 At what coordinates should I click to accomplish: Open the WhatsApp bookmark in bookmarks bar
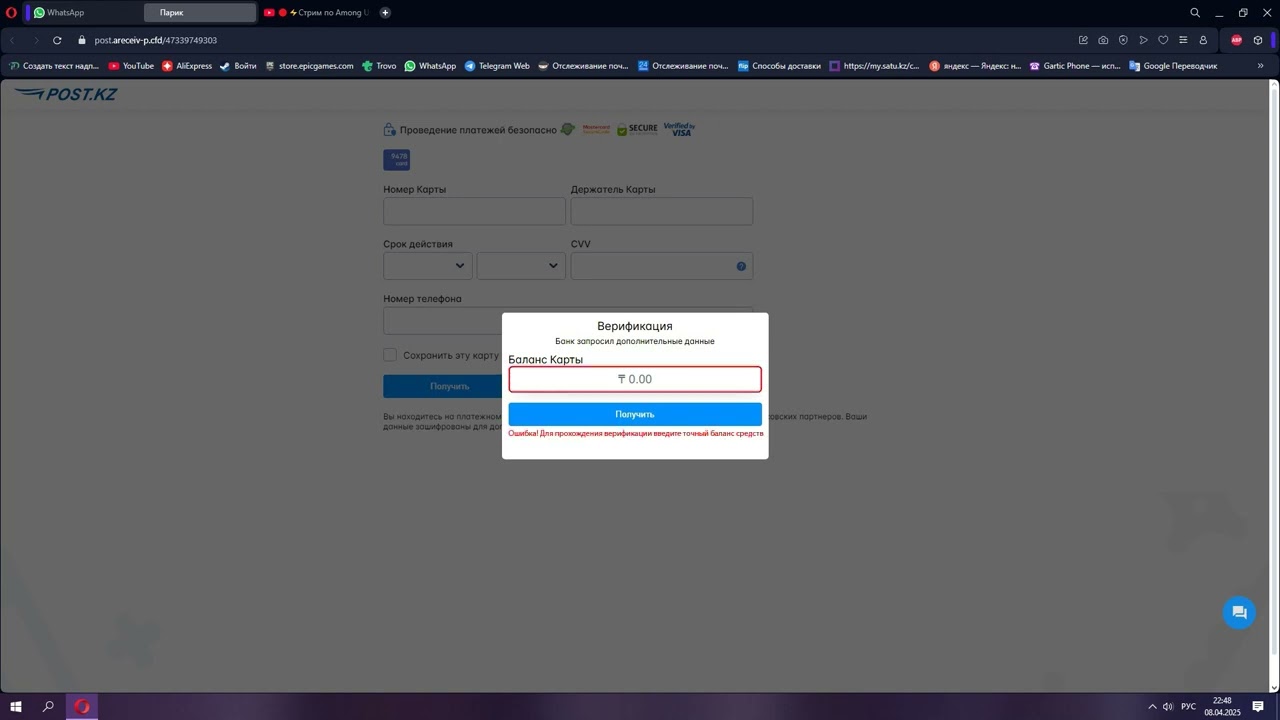click(430, 66)
